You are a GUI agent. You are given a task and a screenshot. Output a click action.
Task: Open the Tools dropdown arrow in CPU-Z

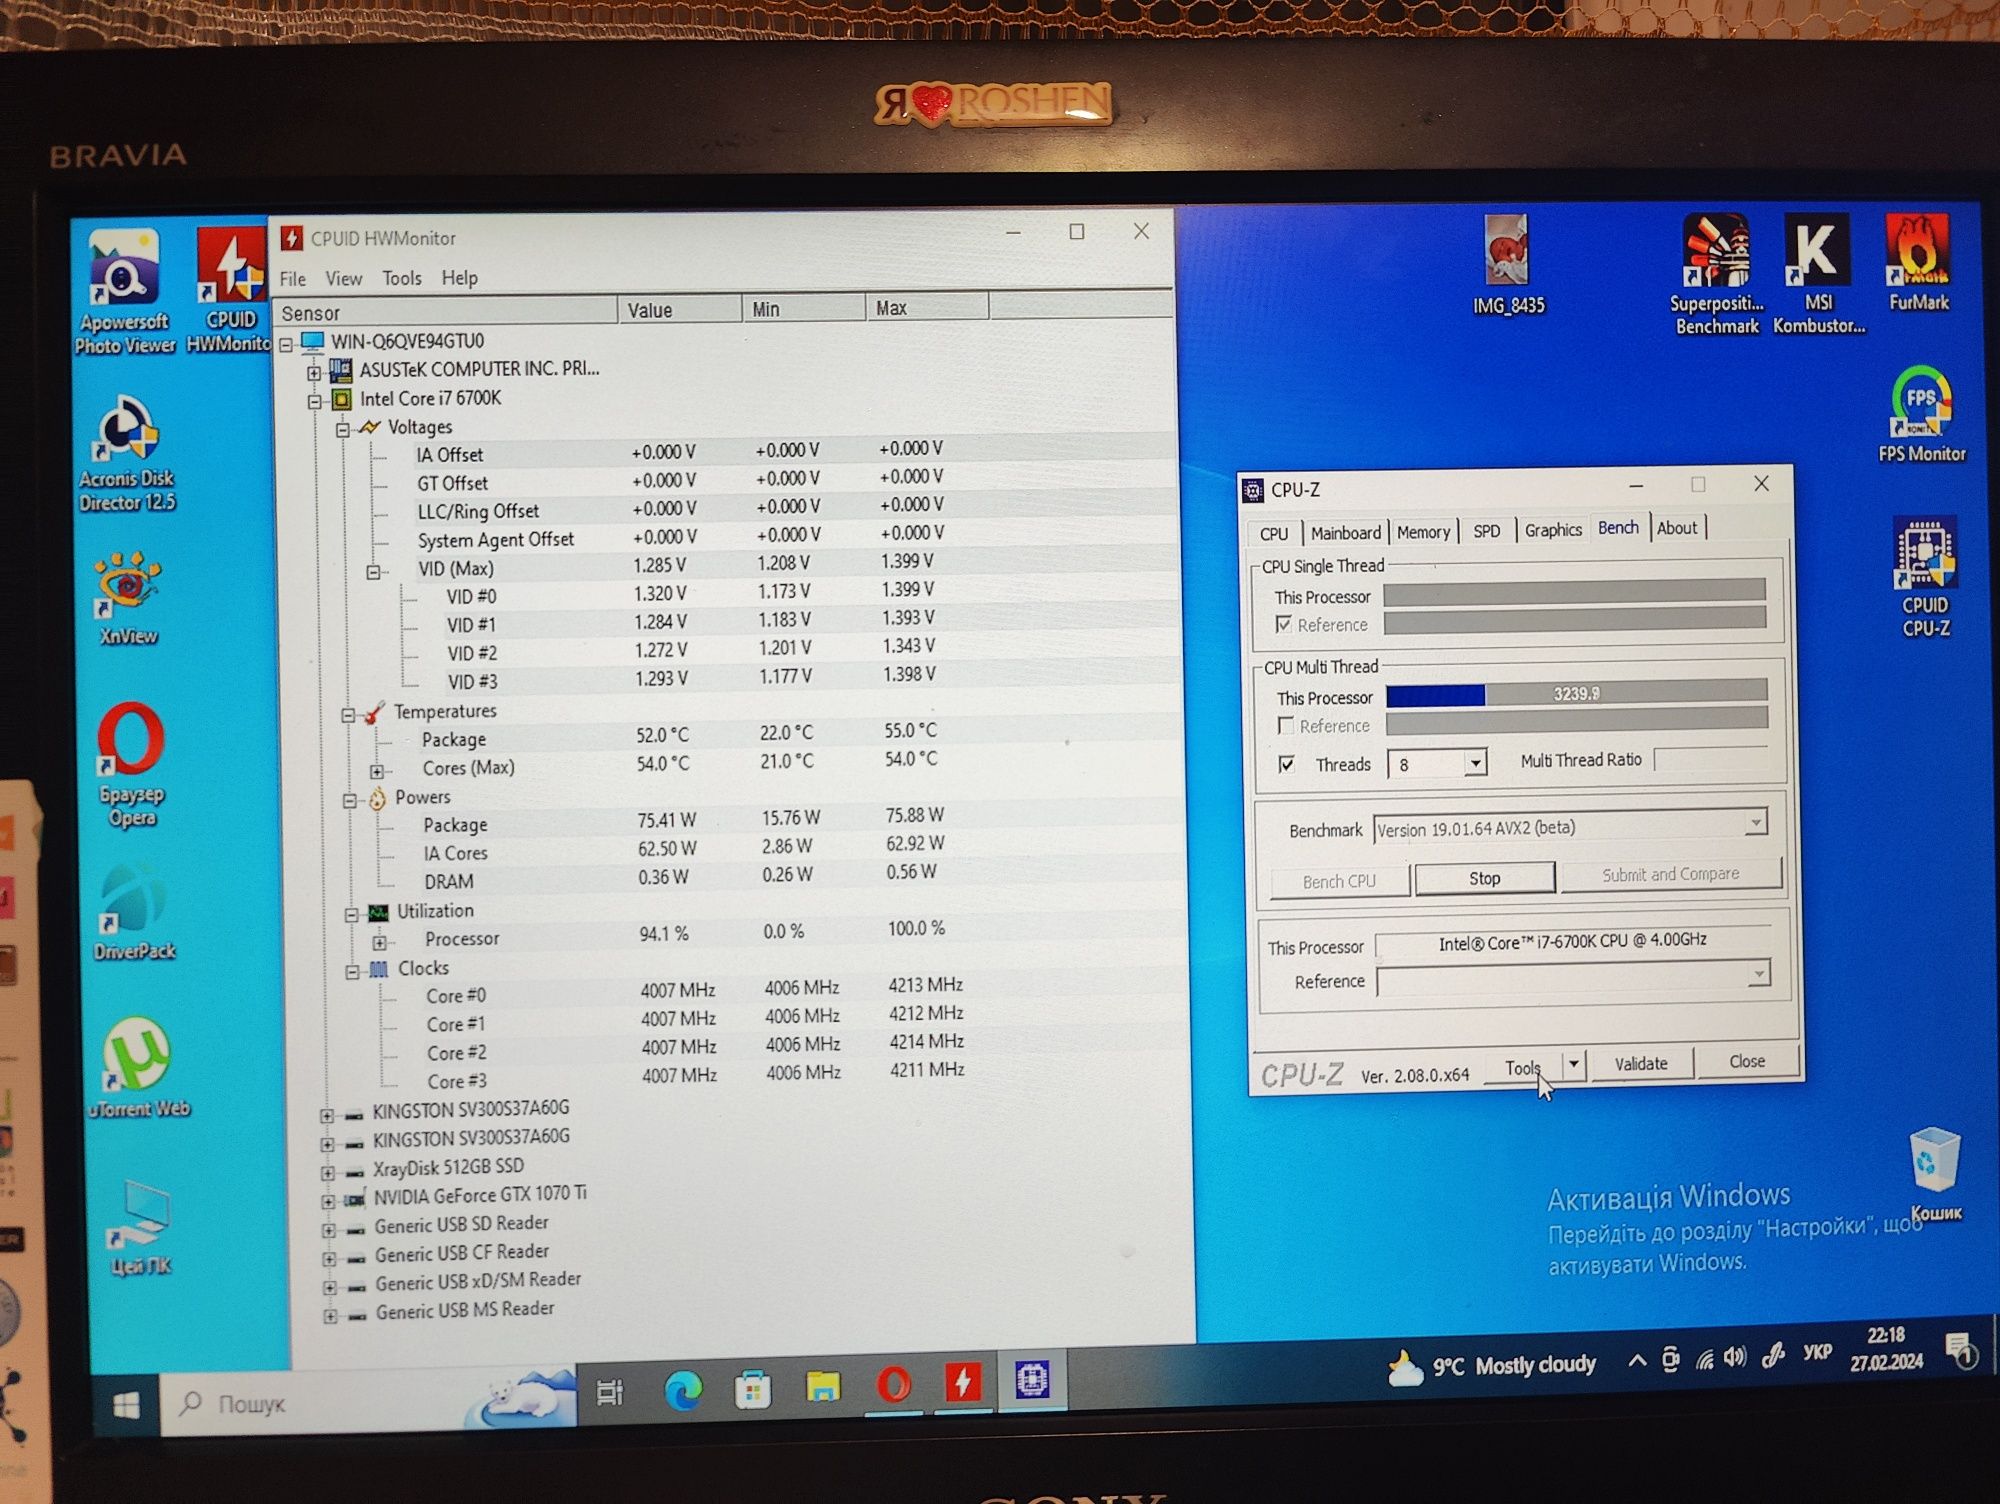pyautogui.click(x=1574, y=1064)
